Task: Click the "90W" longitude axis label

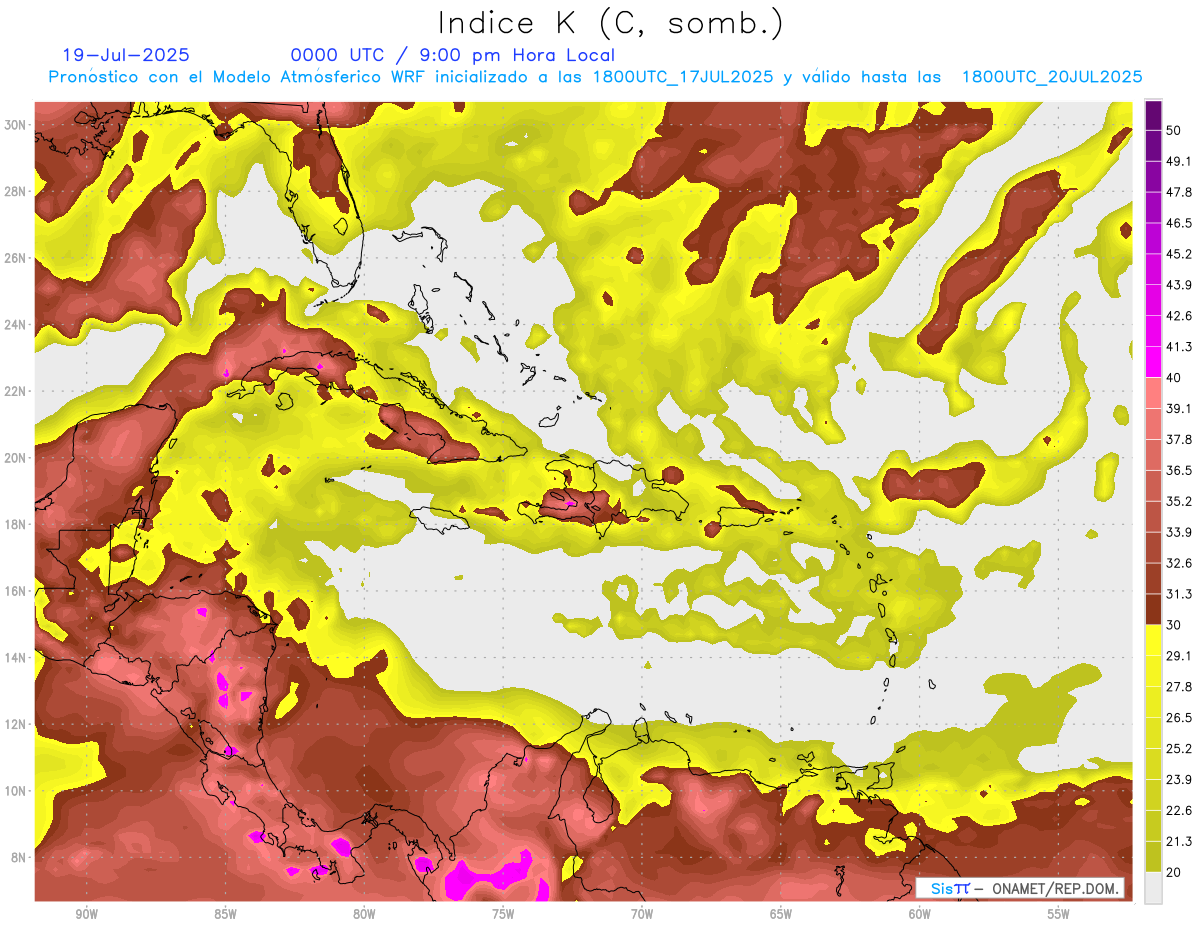Action: coord(86,914)
